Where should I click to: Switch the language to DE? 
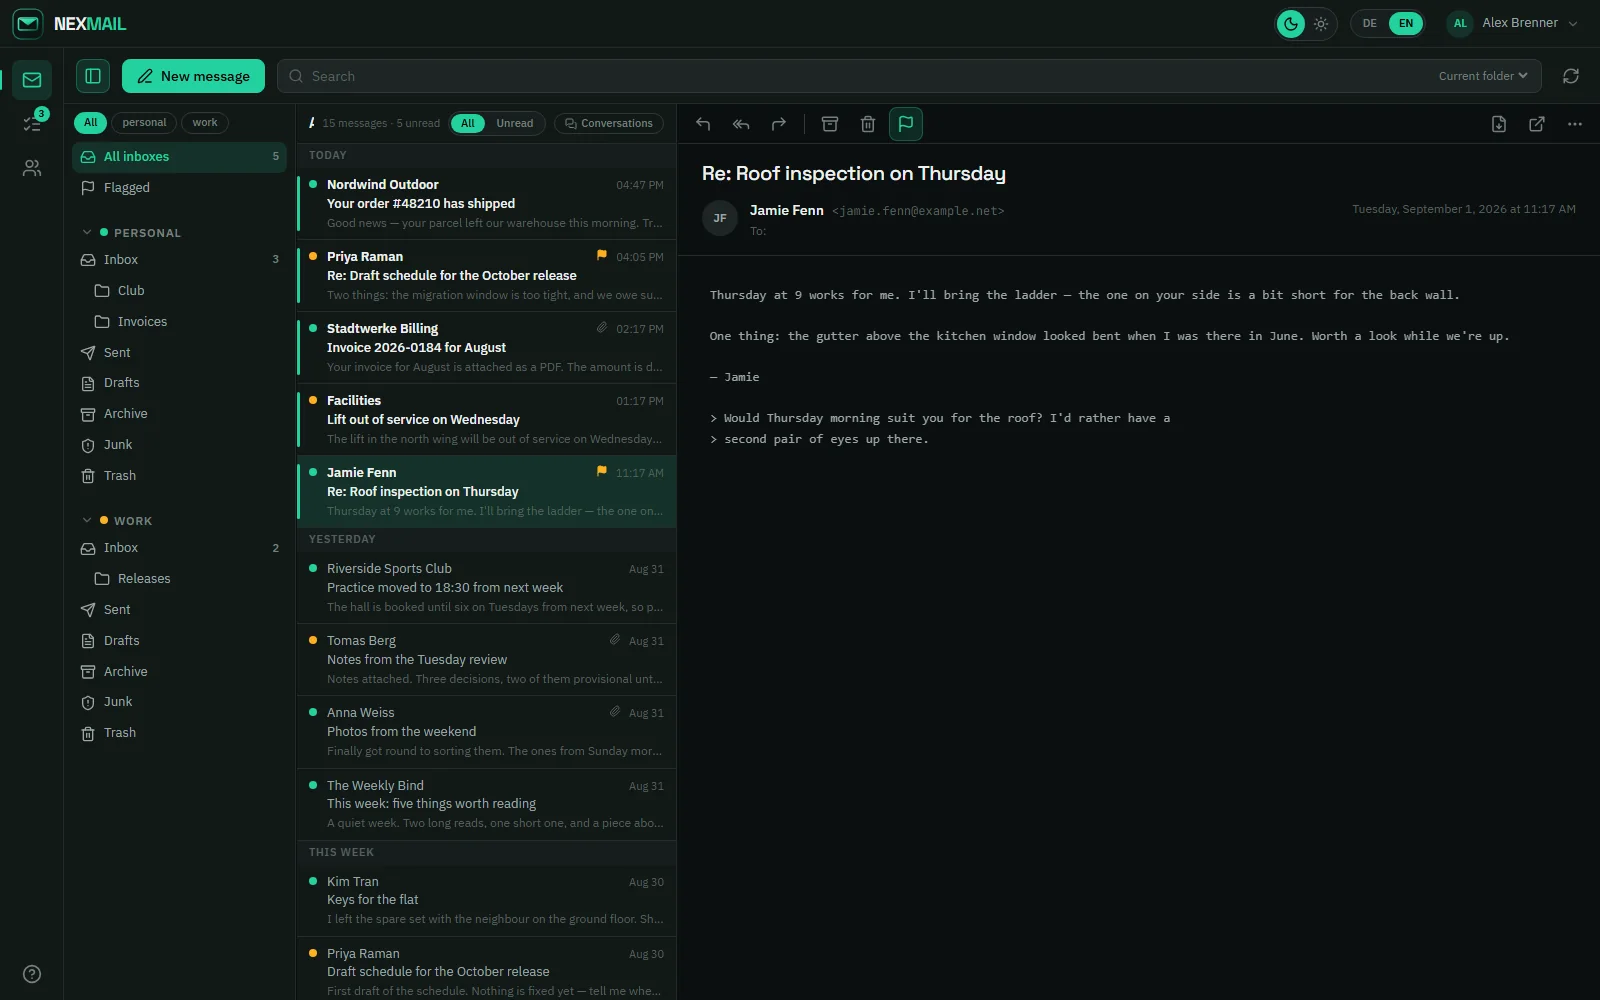pyautogui.click(x=1370, y=23)
